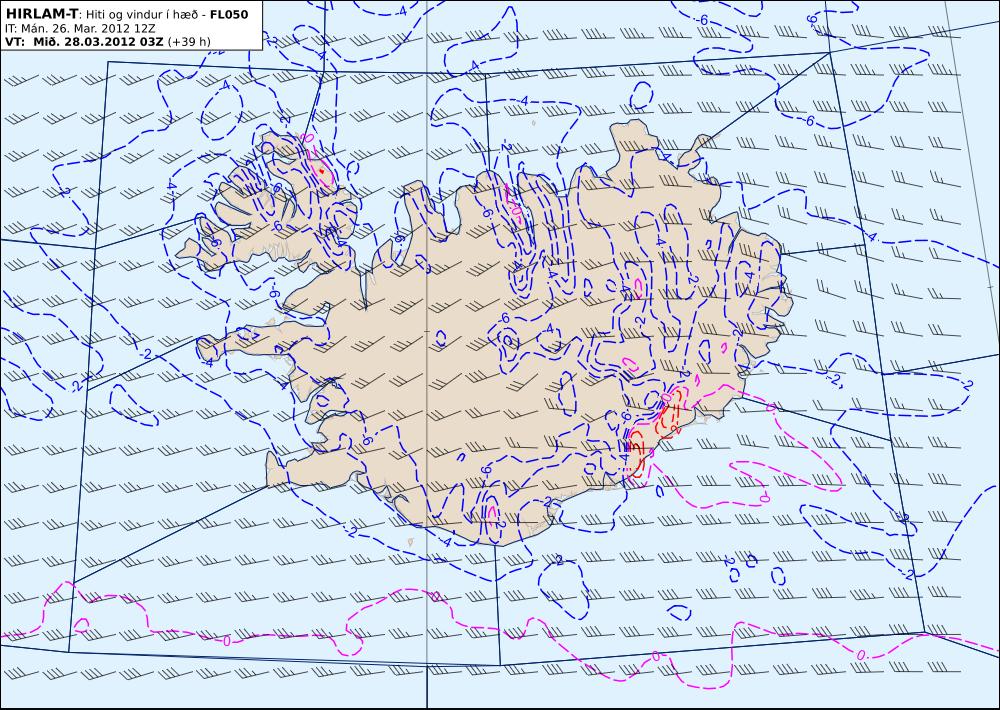Viewport: 1000px width, 710px height.
Task: Select the FL050 flight level label
Action: [229, 14]
